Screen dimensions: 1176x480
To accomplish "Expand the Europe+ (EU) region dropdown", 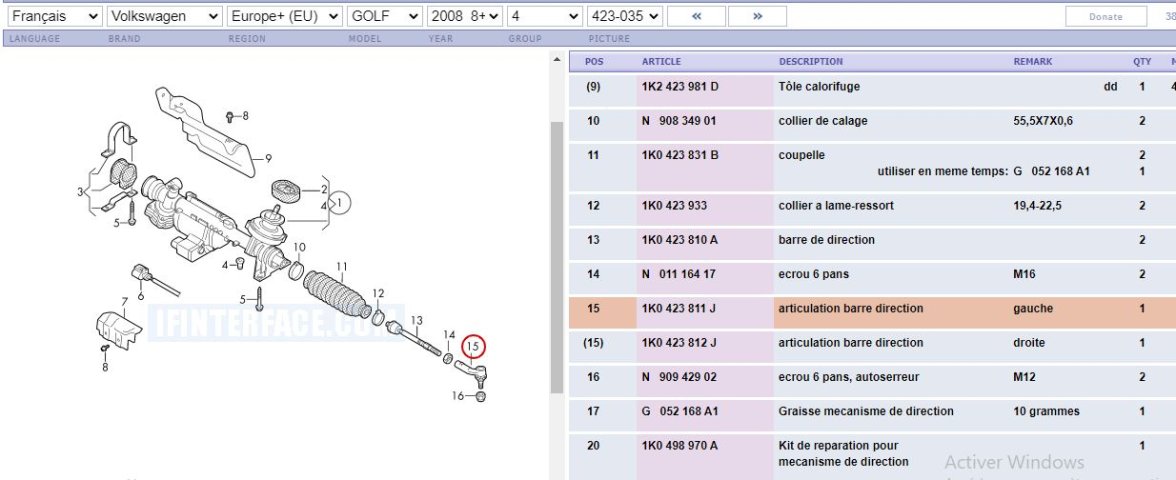I will [284, 17].
